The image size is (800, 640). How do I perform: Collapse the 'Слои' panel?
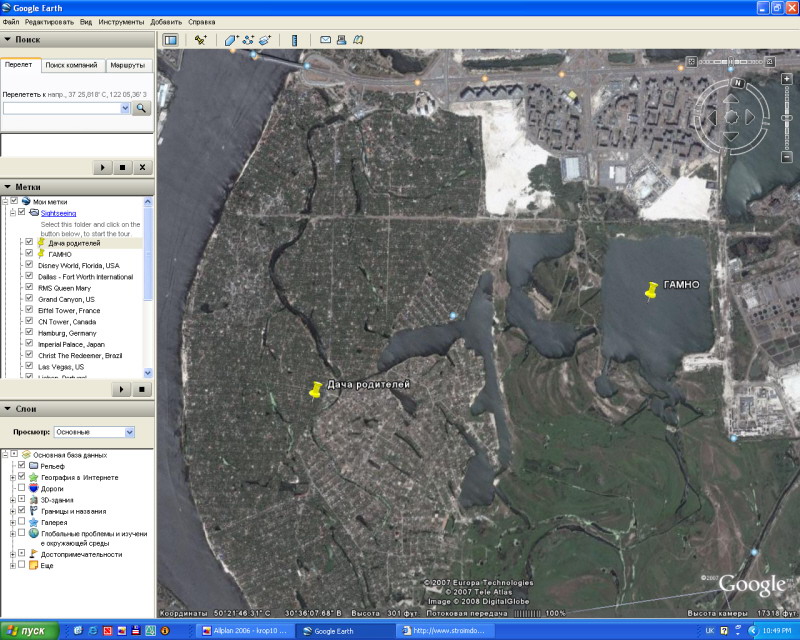click(x=8, y=409)
